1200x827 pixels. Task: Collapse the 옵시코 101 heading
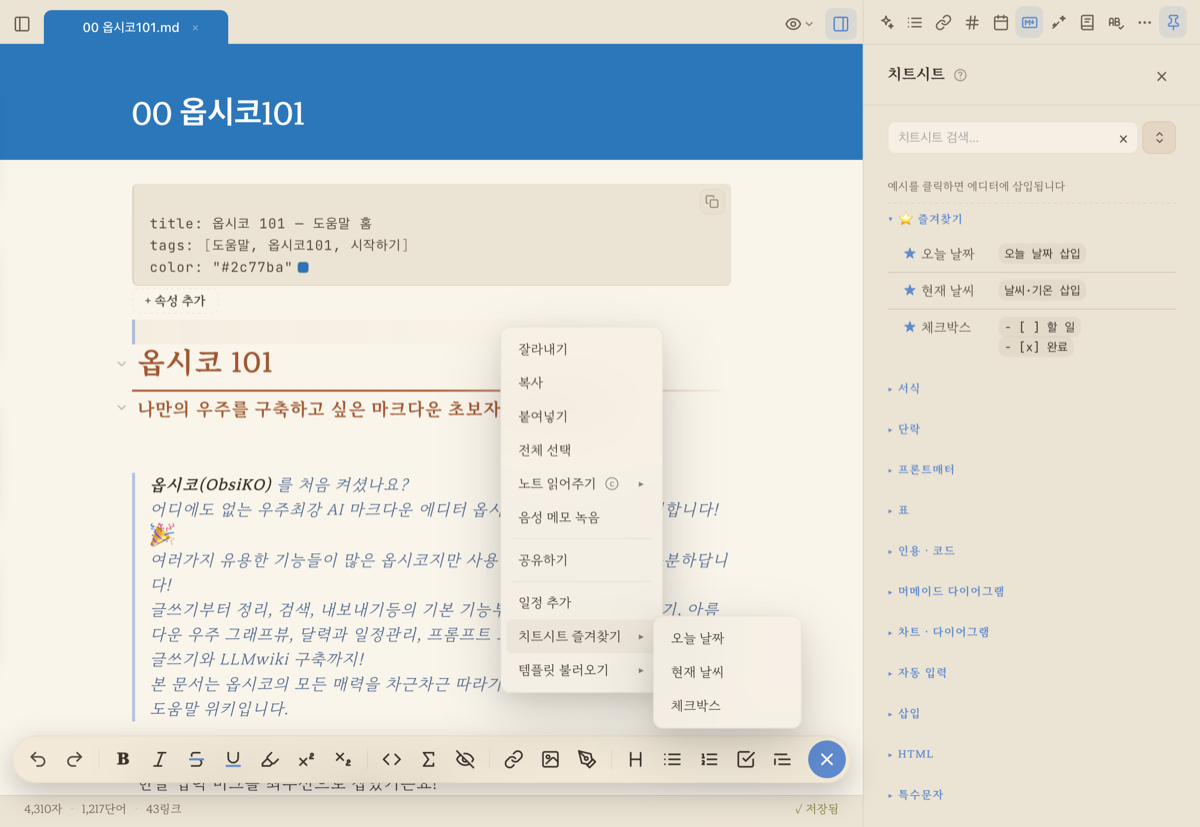(x=121, y=363)
